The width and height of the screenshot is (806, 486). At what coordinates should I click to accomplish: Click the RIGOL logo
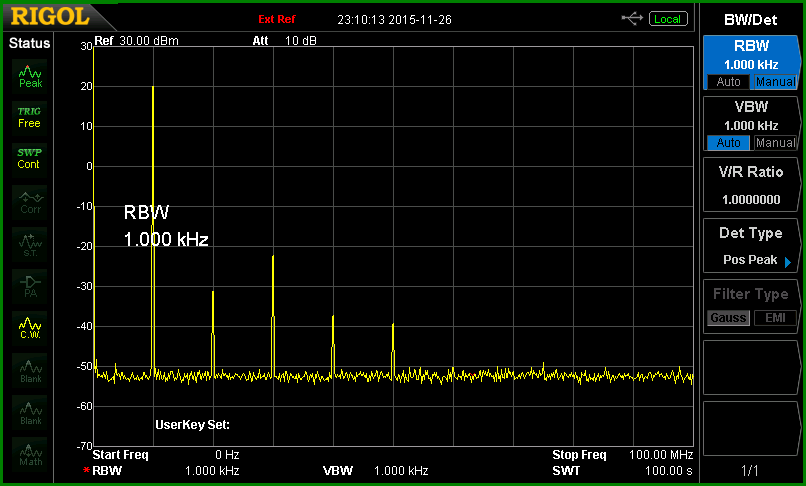(x=50, y=16)
